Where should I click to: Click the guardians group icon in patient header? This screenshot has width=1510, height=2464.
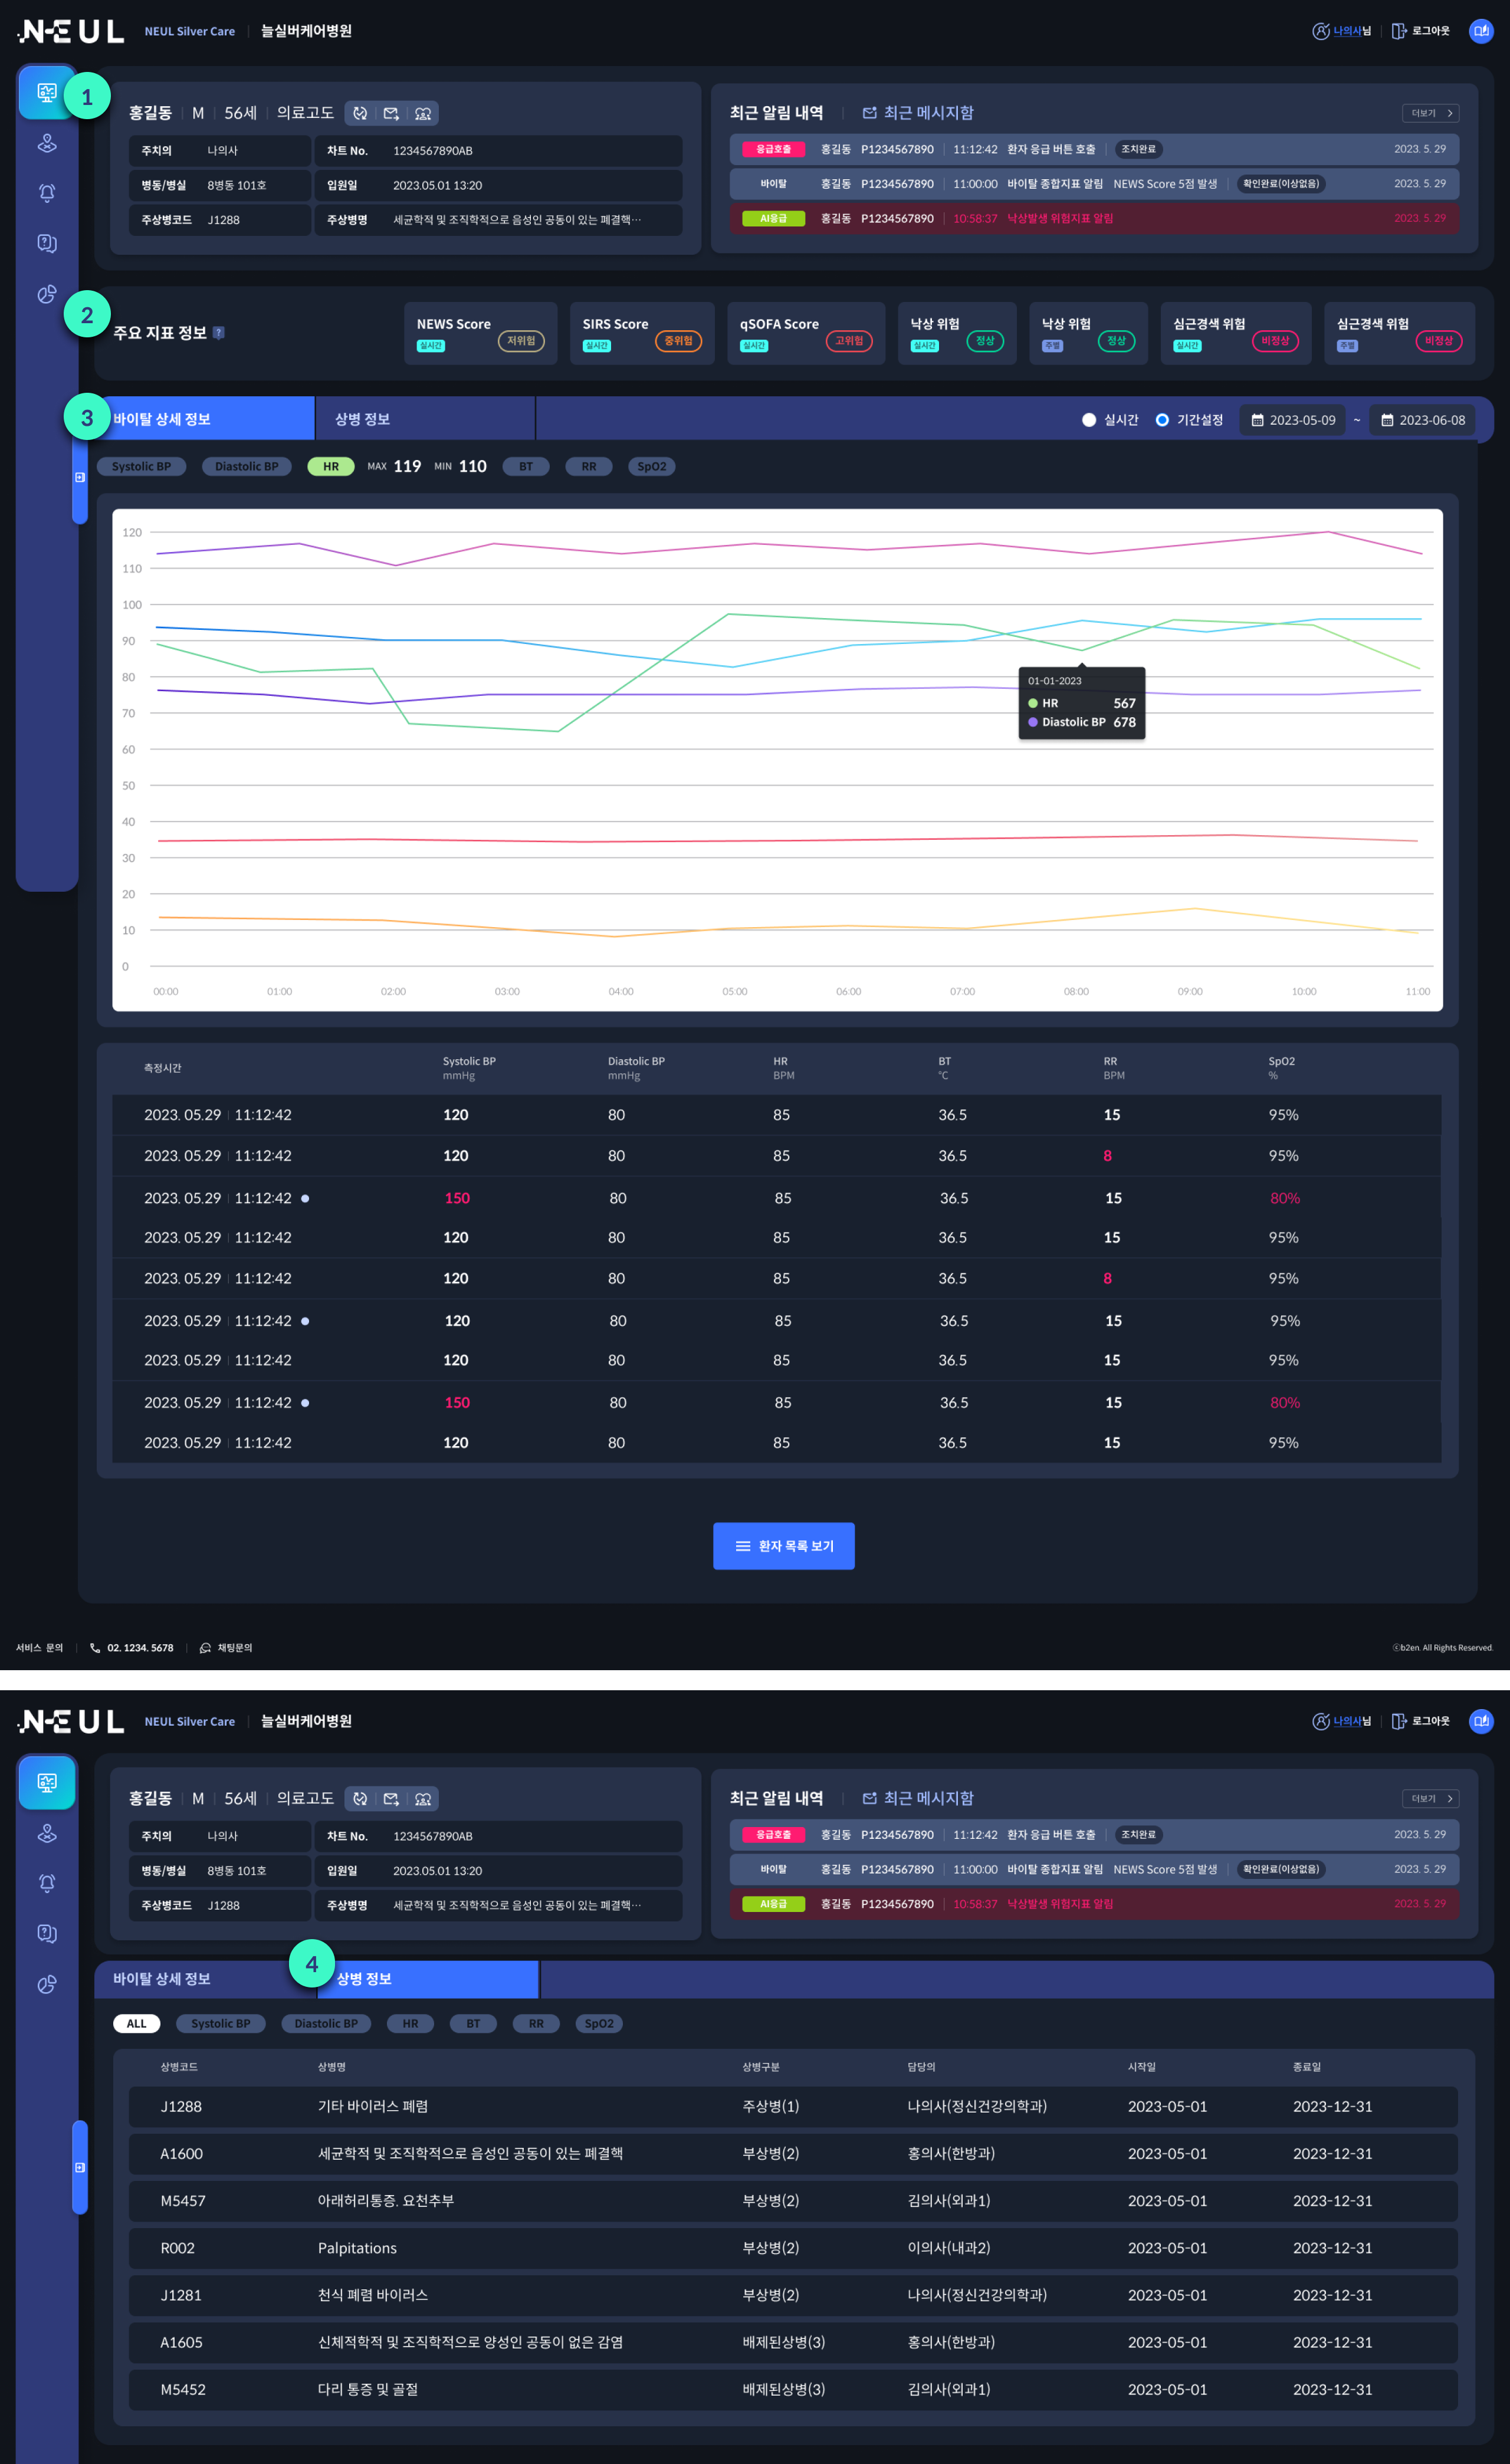point(423,114)
